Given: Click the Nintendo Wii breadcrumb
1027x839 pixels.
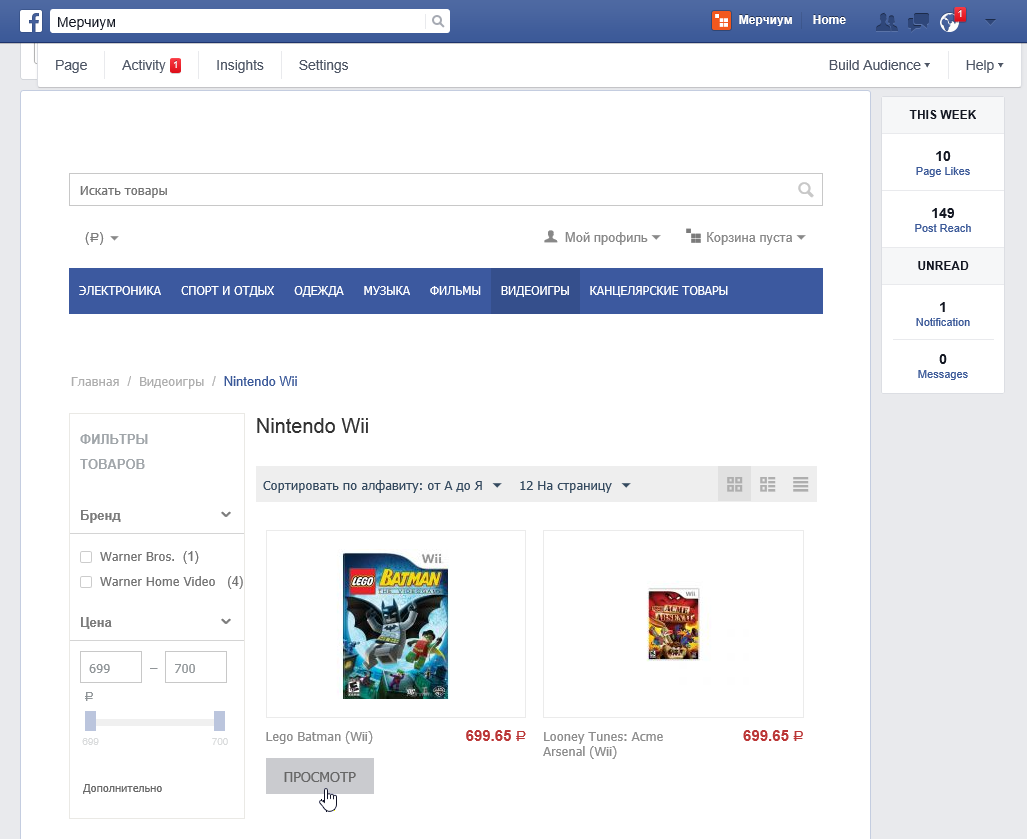Looking at the screenshot, I should 261,381.
